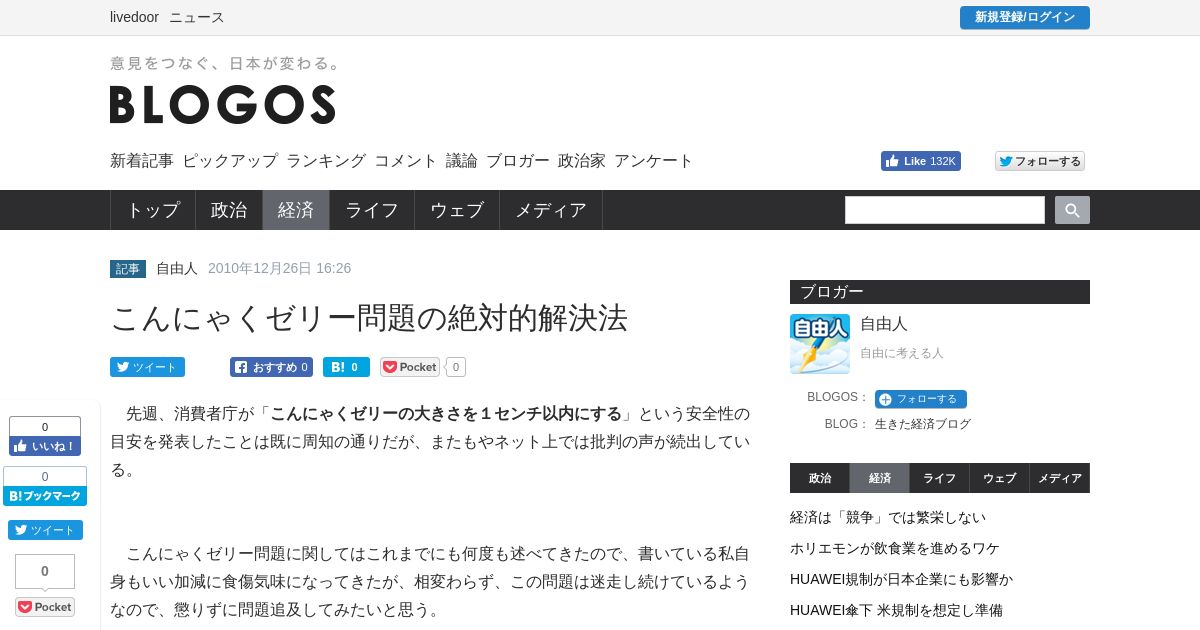Open the ランキング link in top menu
The width and height of the screenshot is (1200, 630).
pyautogui.click(x=326, y=160)
